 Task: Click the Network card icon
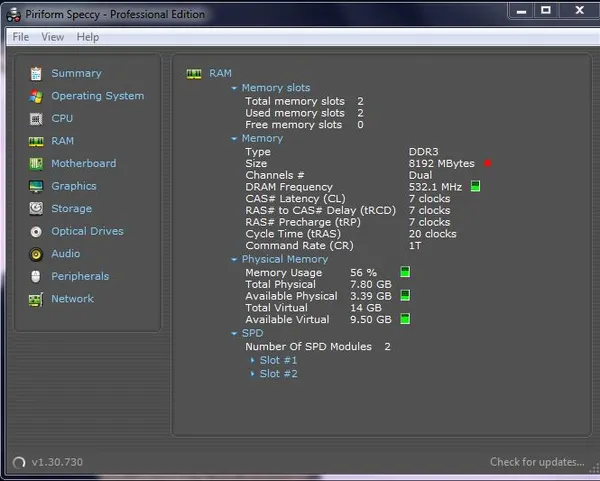(x=36, y=300)
